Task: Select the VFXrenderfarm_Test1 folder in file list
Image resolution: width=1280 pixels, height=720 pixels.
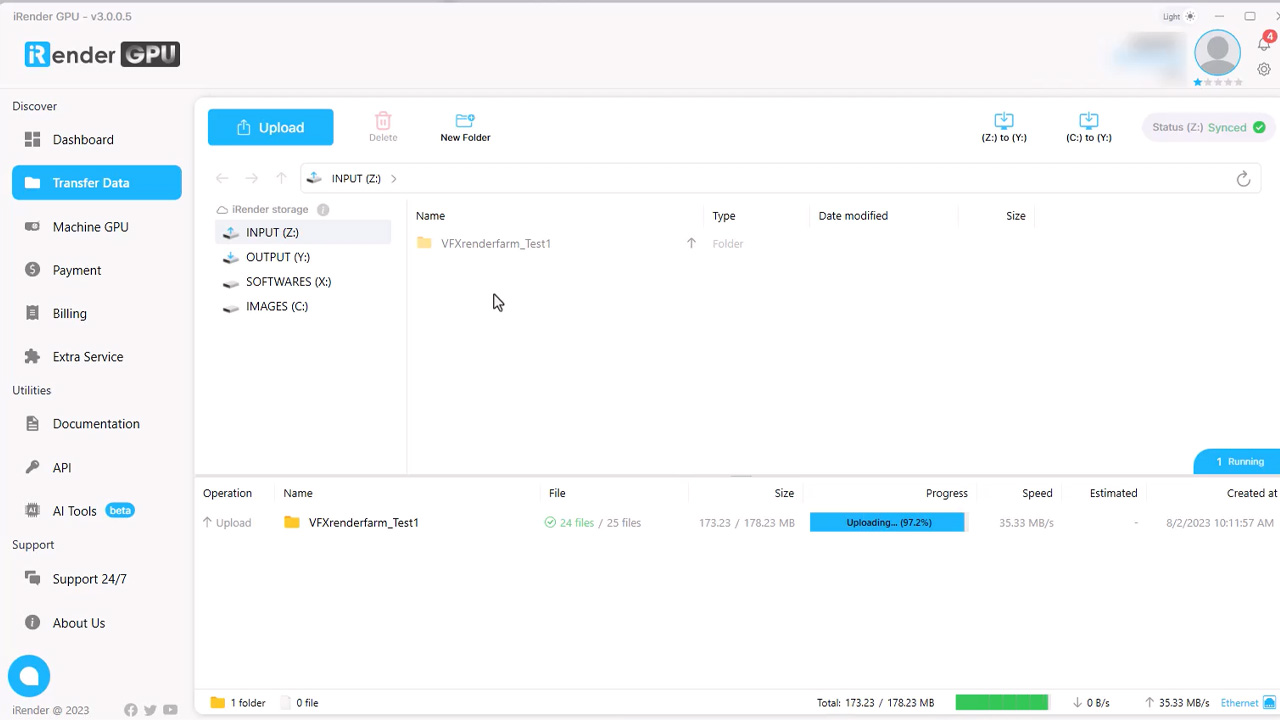Action: [x=495, y=244]
